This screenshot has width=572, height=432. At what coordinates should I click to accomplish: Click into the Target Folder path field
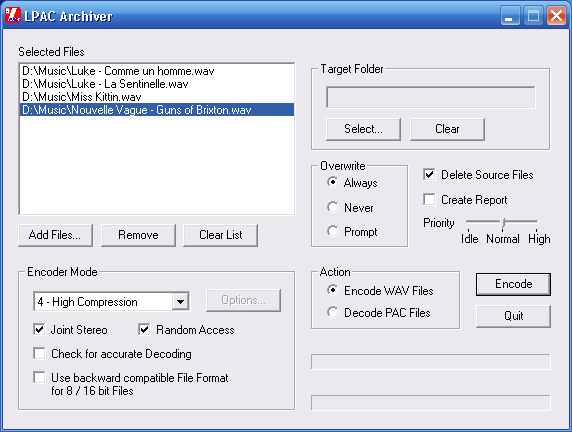tap(430, 97)
